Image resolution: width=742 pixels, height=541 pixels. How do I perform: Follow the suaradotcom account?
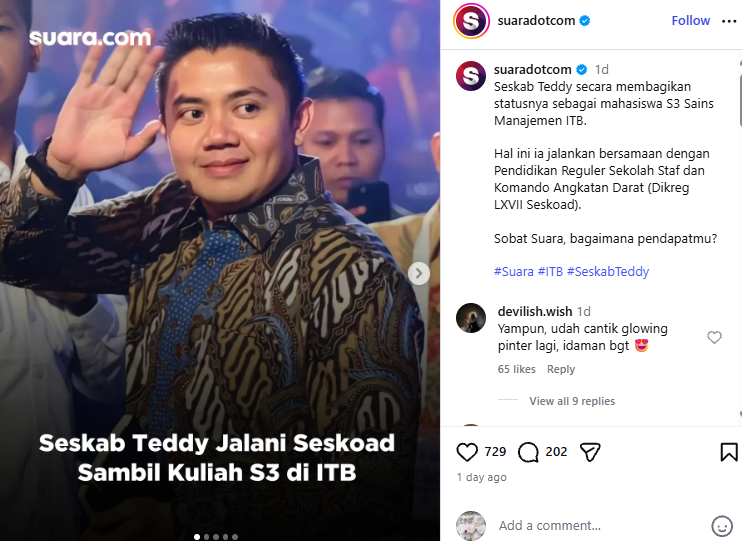pos(690,21)
